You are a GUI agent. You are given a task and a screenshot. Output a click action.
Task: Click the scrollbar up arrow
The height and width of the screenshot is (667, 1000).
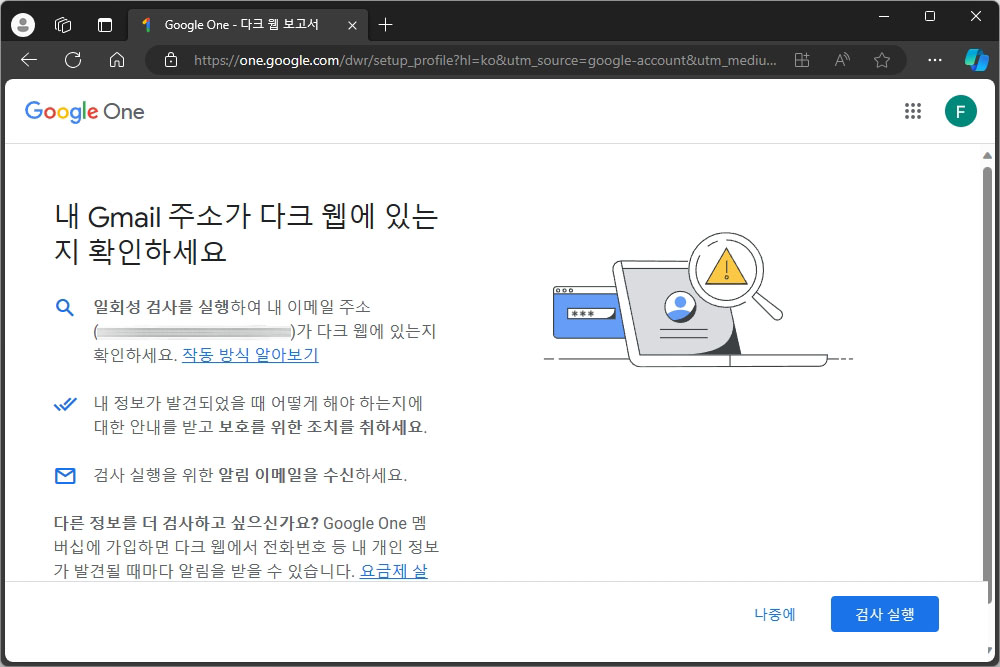tap(987, 156)
